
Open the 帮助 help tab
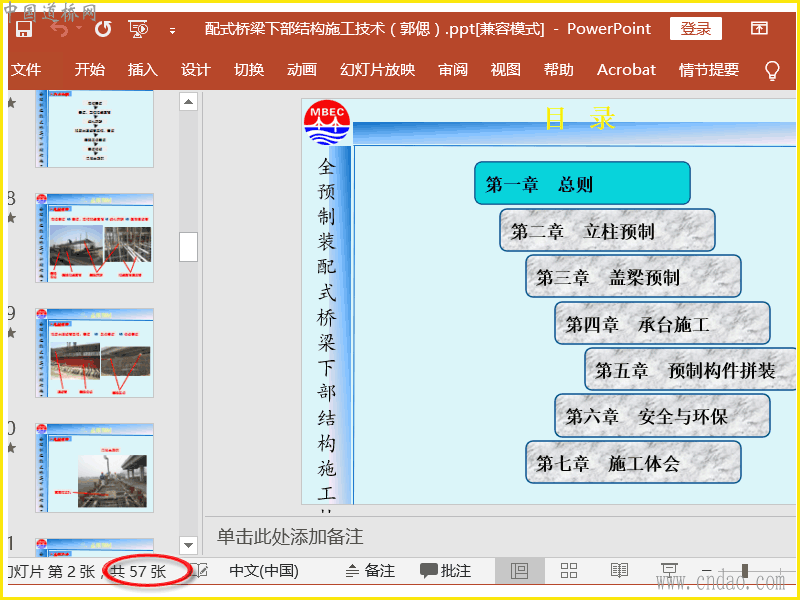tap(559, 69)
